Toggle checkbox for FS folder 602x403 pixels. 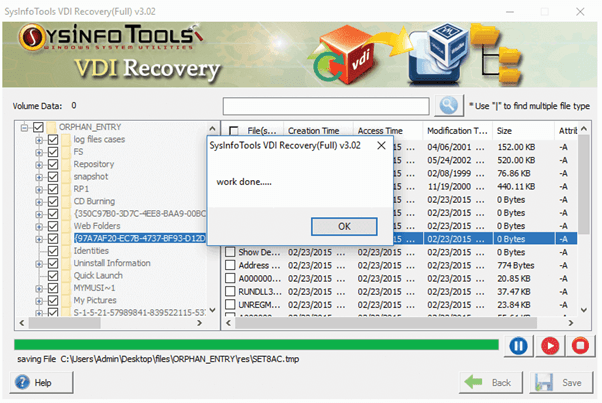pos(53,152)
